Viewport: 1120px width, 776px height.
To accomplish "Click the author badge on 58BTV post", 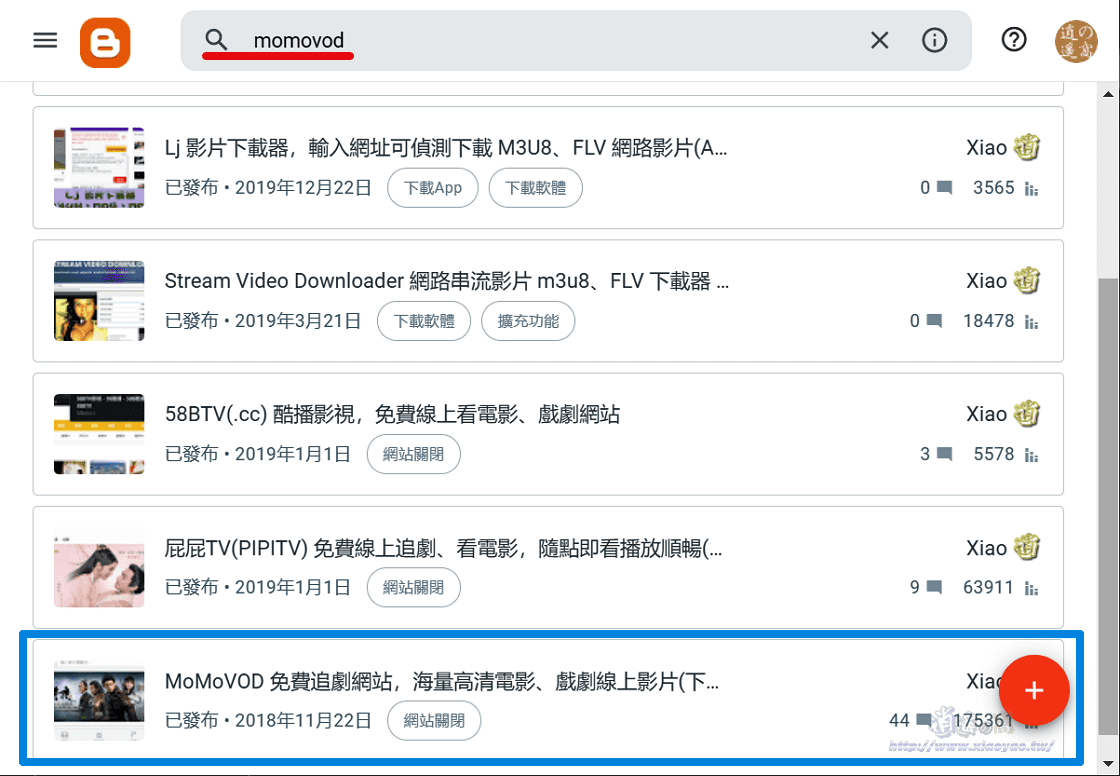I will tap(1027, 414).
